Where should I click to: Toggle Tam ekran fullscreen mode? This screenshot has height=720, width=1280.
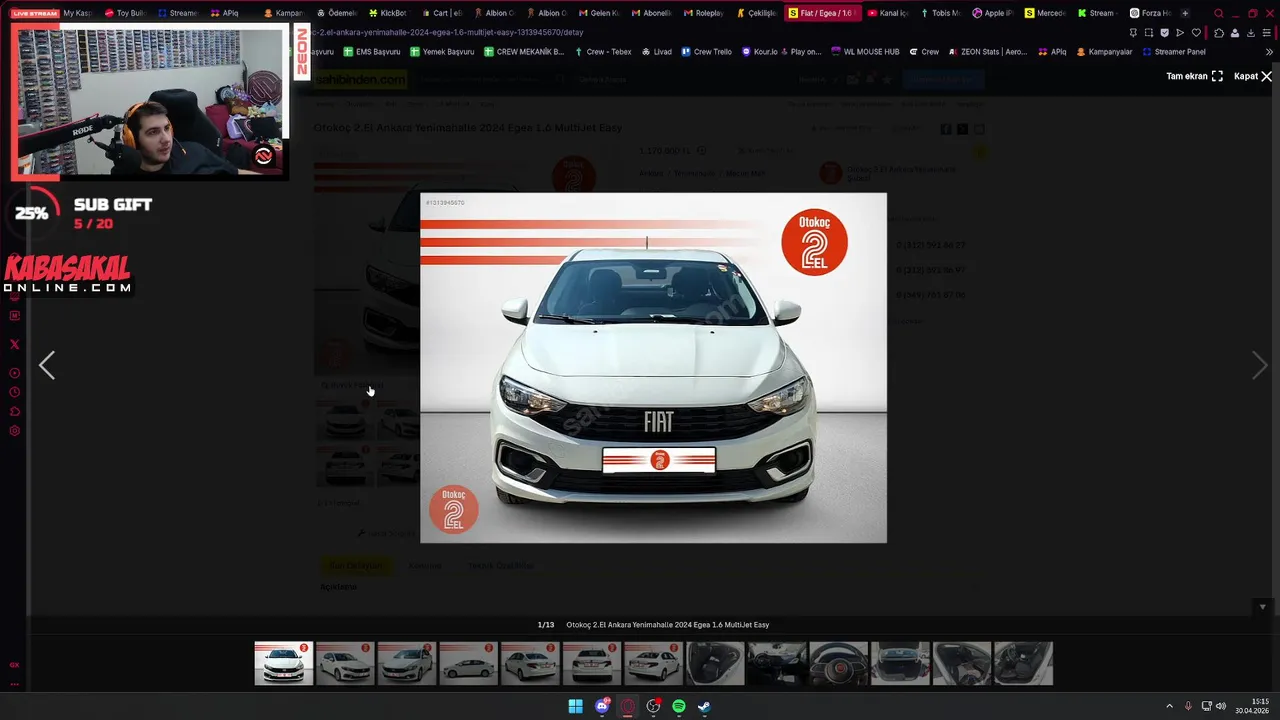click(x=1194, y=76)
